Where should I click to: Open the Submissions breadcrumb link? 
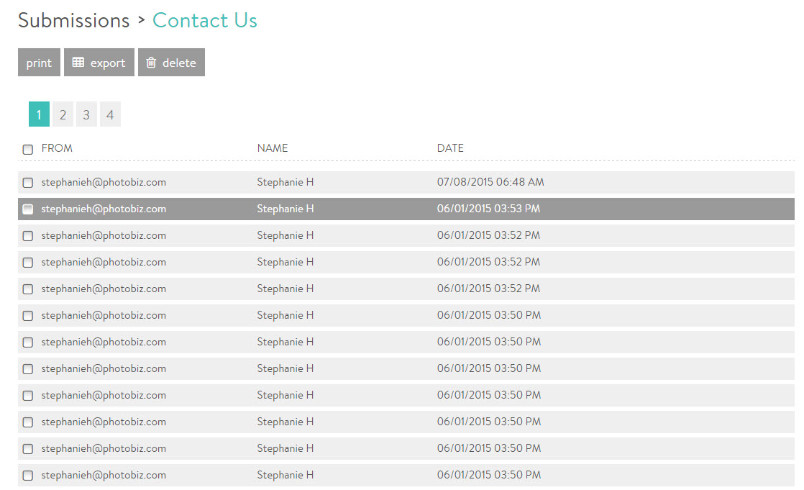tap(74, 21)
